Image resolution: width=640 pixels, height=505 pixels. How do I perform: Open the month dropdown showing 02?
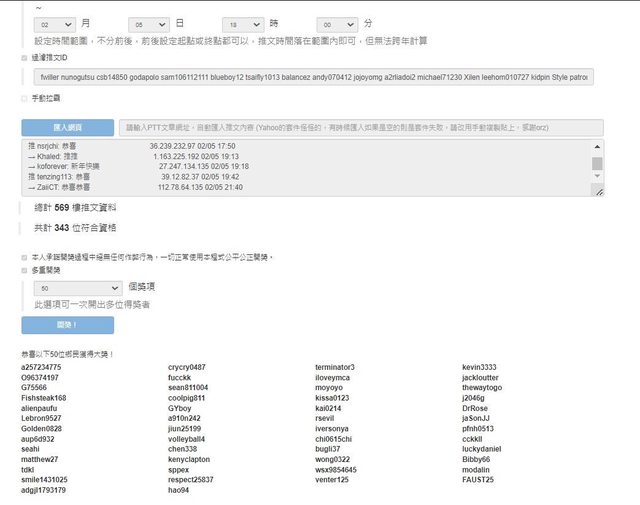(55, 24)
